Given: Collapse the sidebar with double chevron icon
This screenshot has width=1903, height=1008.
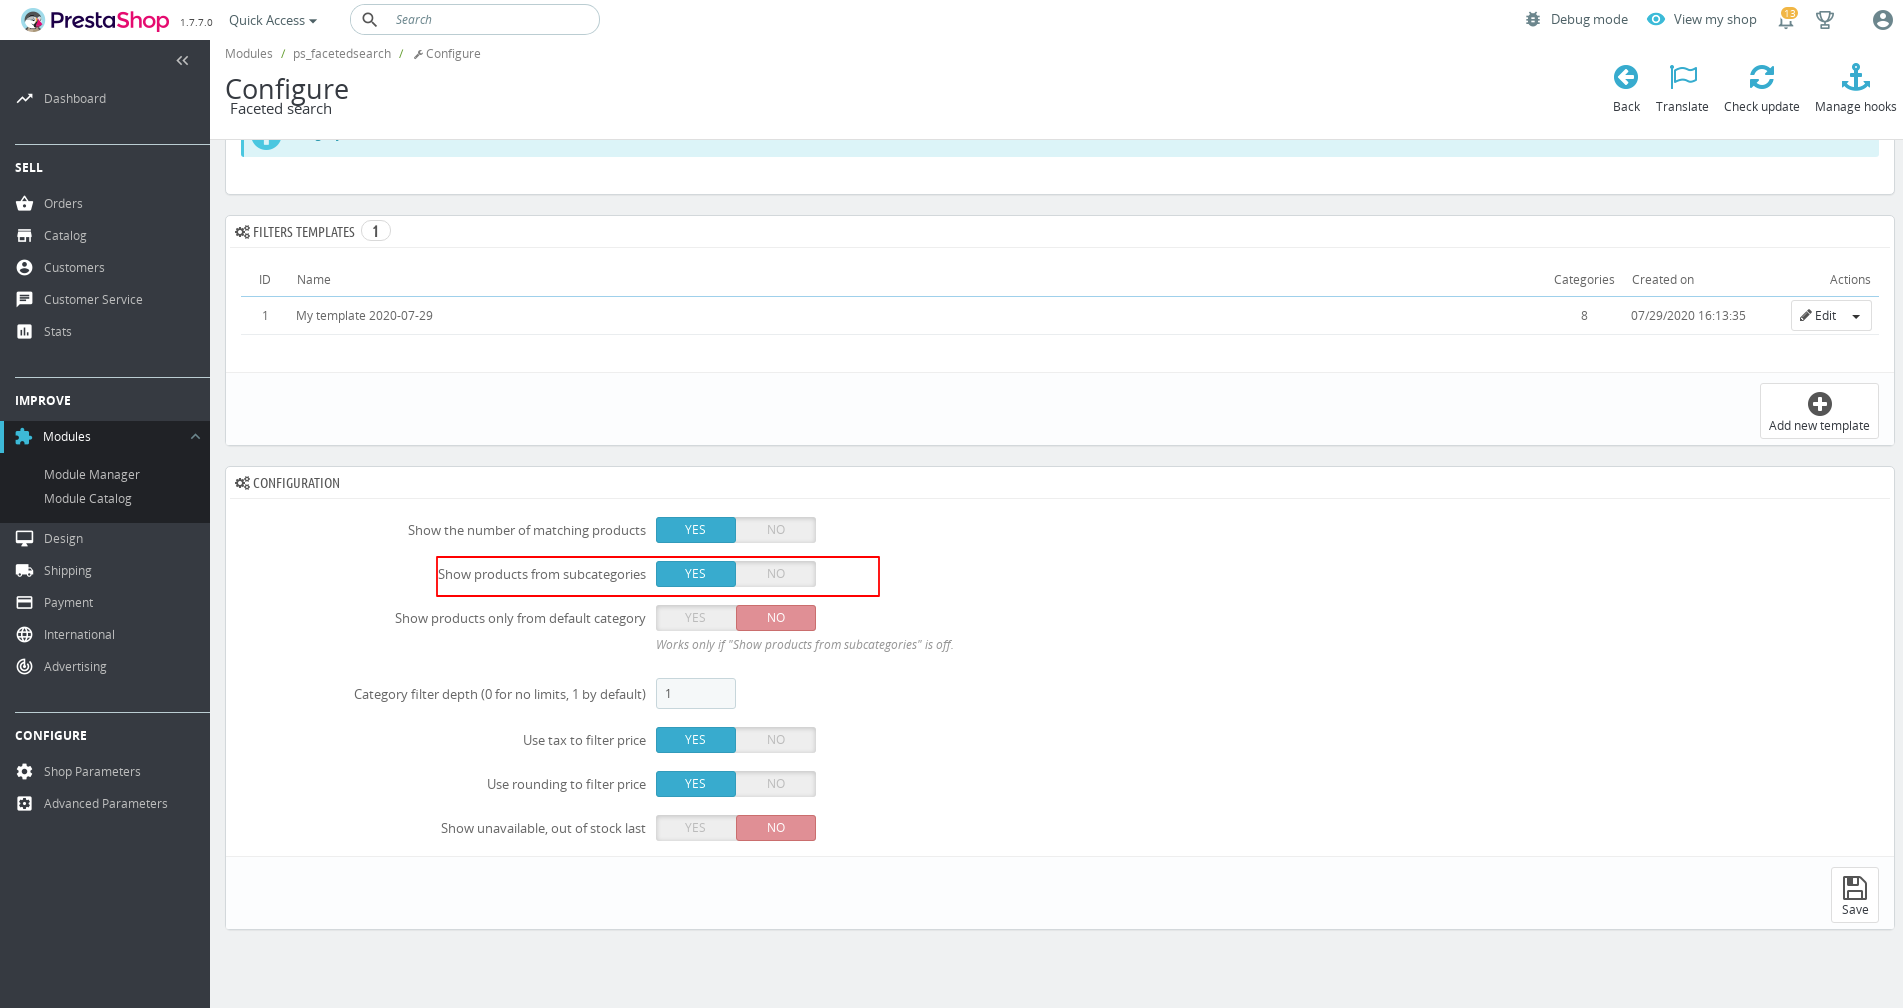Looking at the screenshot, I should (x=182, y=61).
